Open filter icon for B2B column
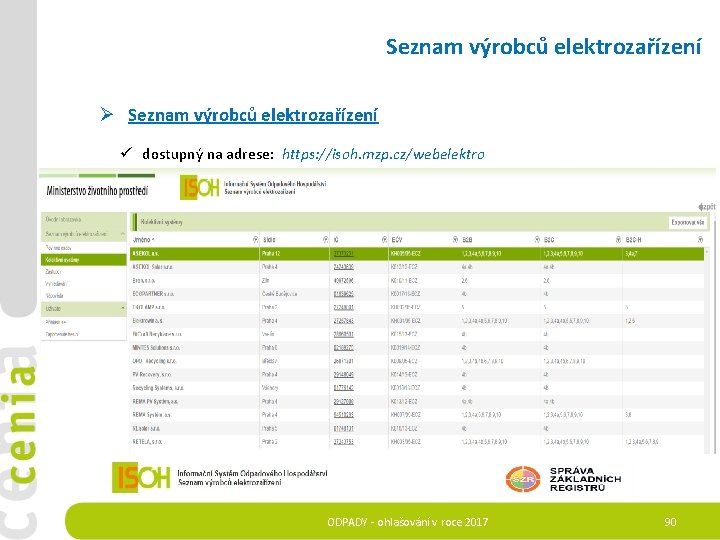 tap(537, 239)
